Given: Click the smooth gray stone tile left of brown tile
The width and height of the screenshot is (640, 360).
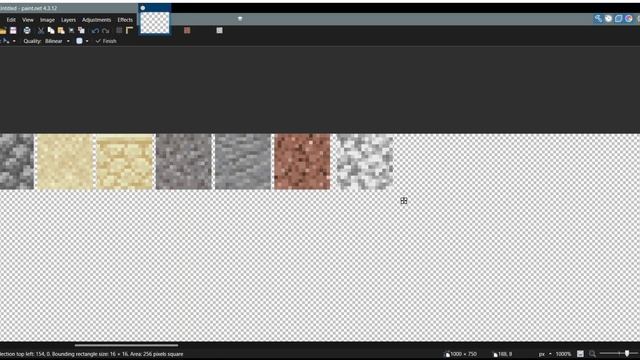Looking at the screenshot, I should [x=243, y=162].
